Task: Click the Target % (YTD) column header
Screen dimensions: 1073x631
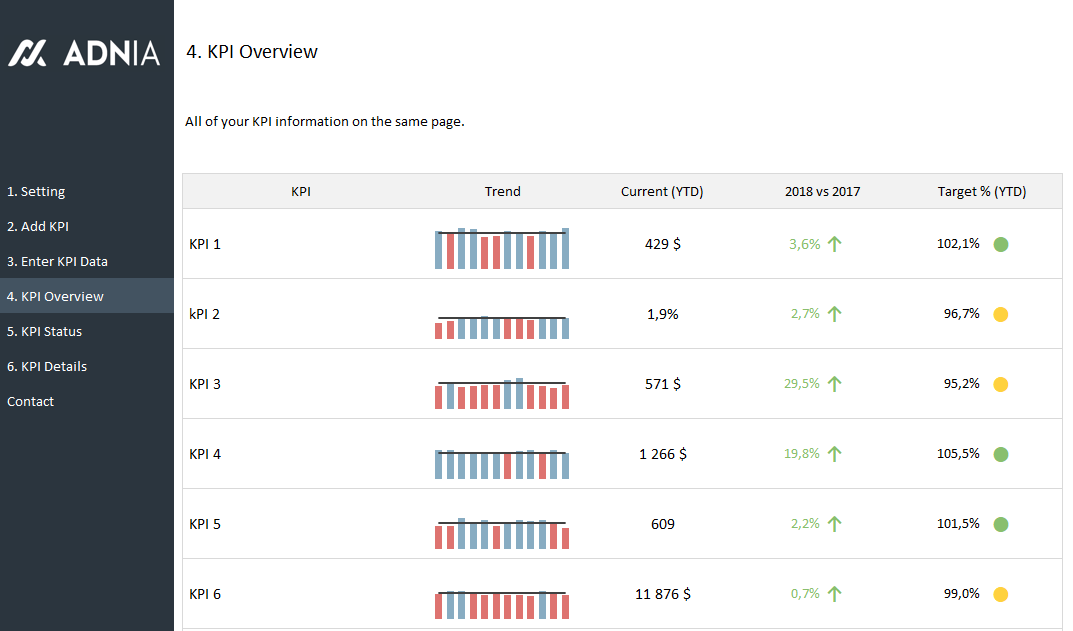Action: (981, 192)
